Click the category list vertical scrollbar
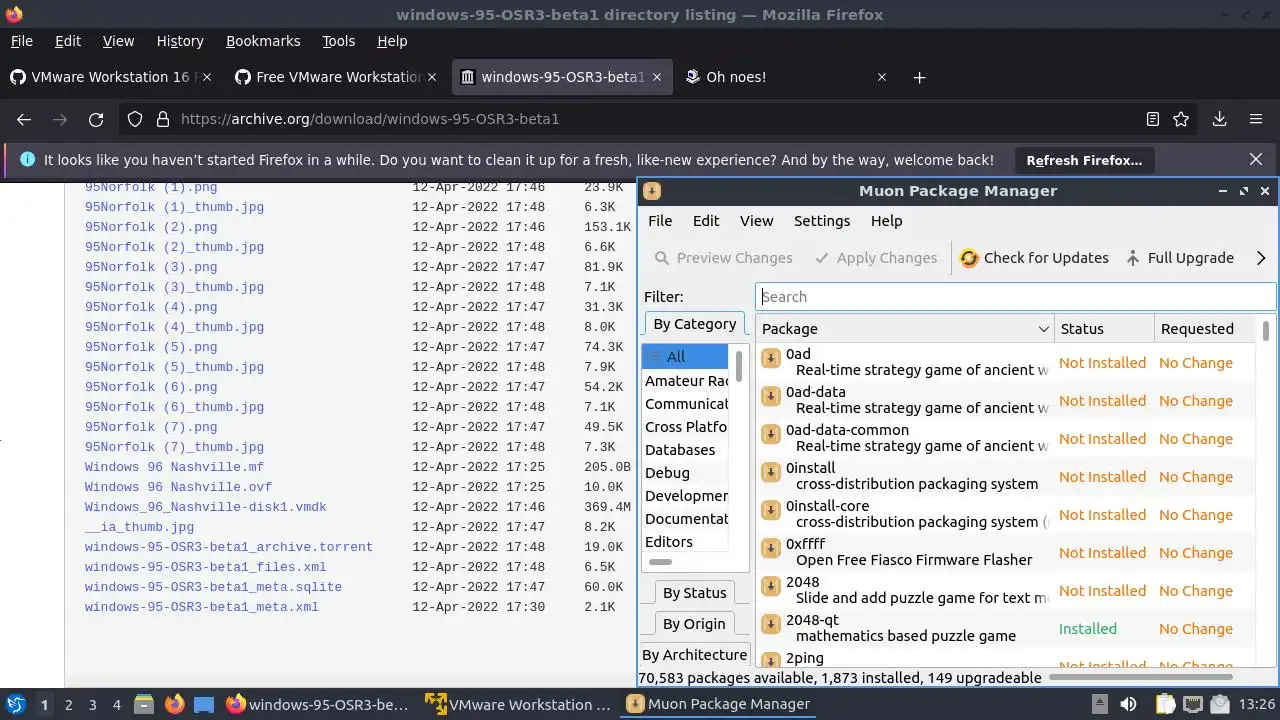The width and height of the screenshot is (1280, 720). [x=739, y=366]
